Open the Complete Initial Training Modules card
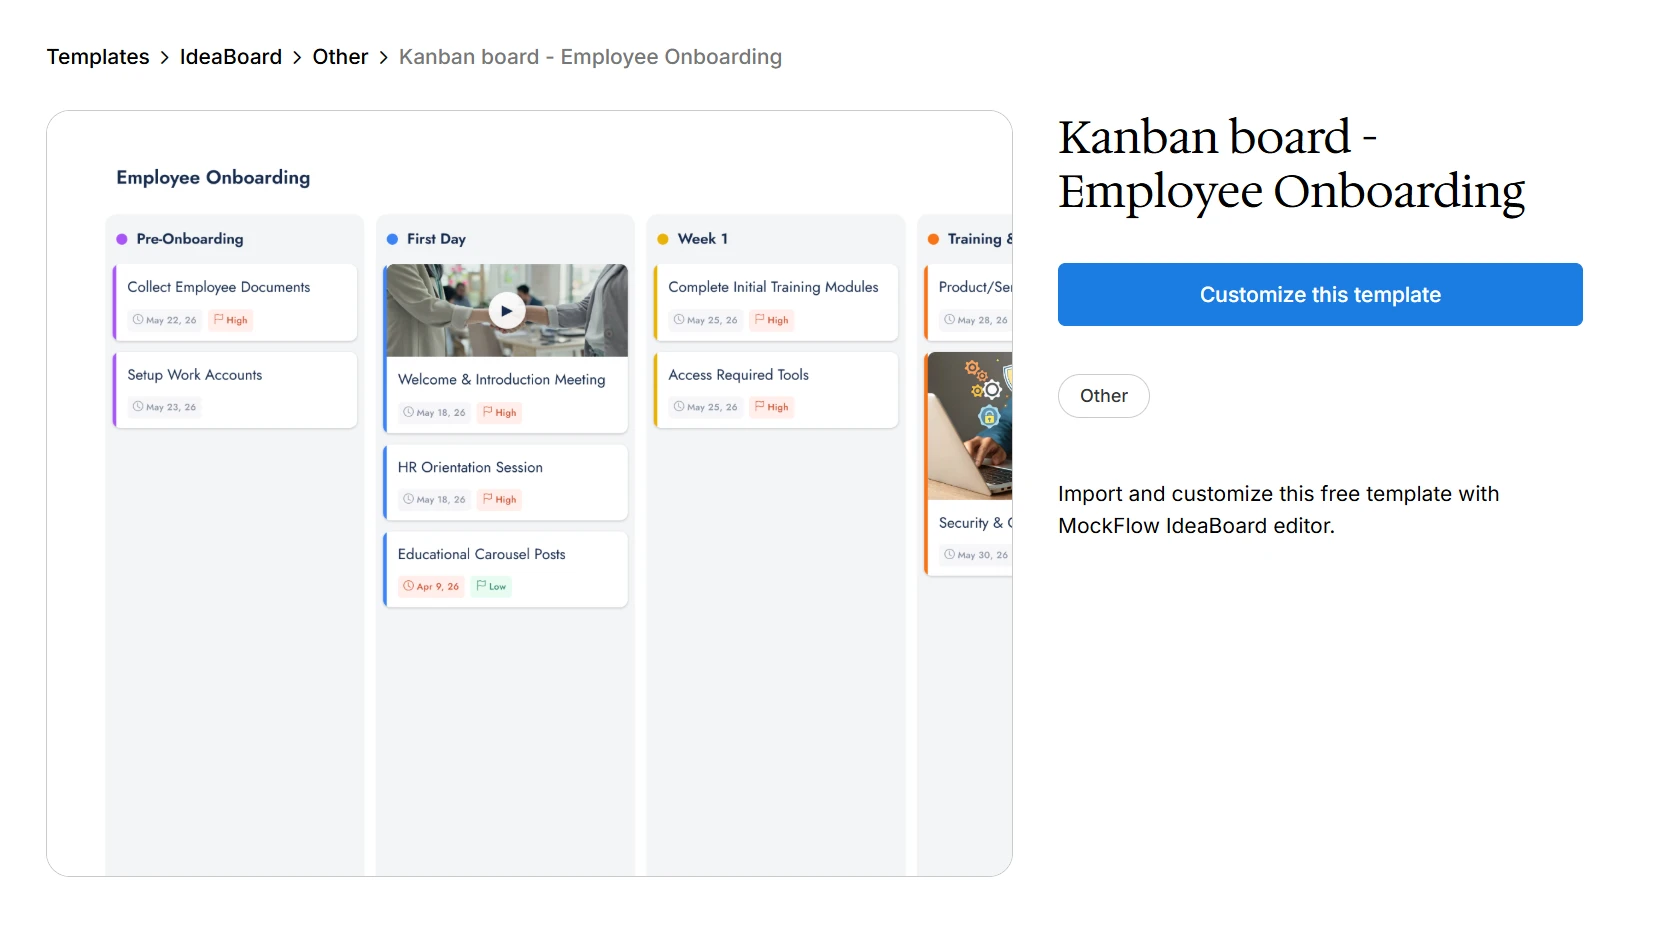 (776, 302)
